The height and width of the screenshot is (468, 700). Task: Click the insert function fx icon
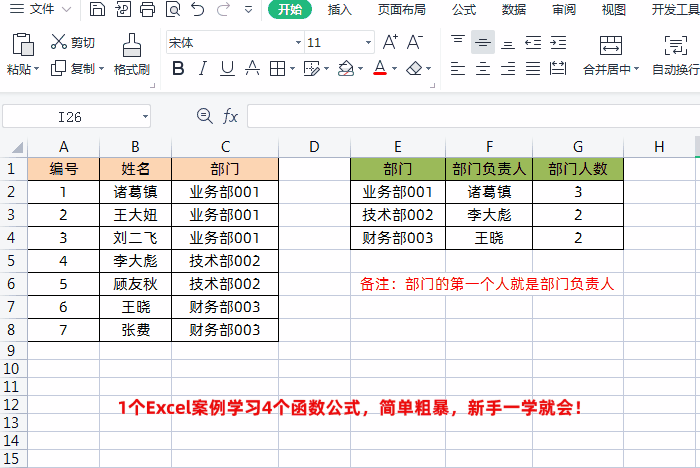point(230,117)
